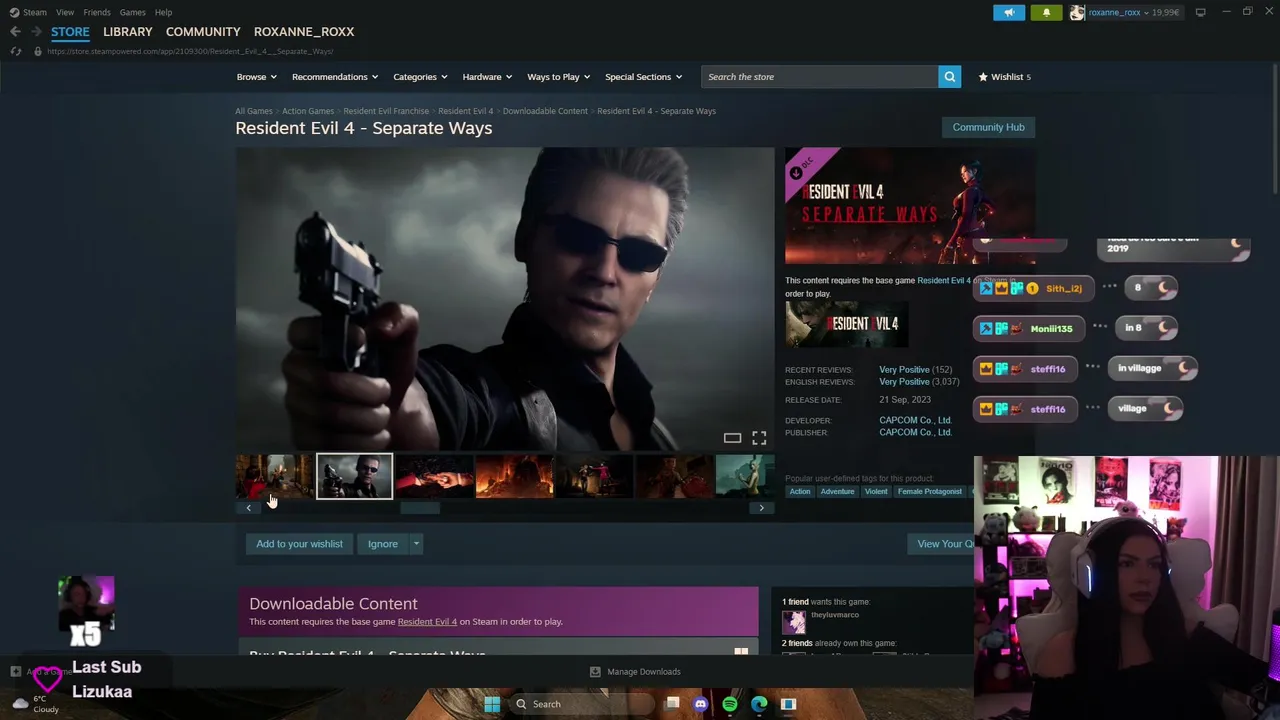Click the Adventure tag
Screen dimensions: 1280x720
tap(837, 491)
